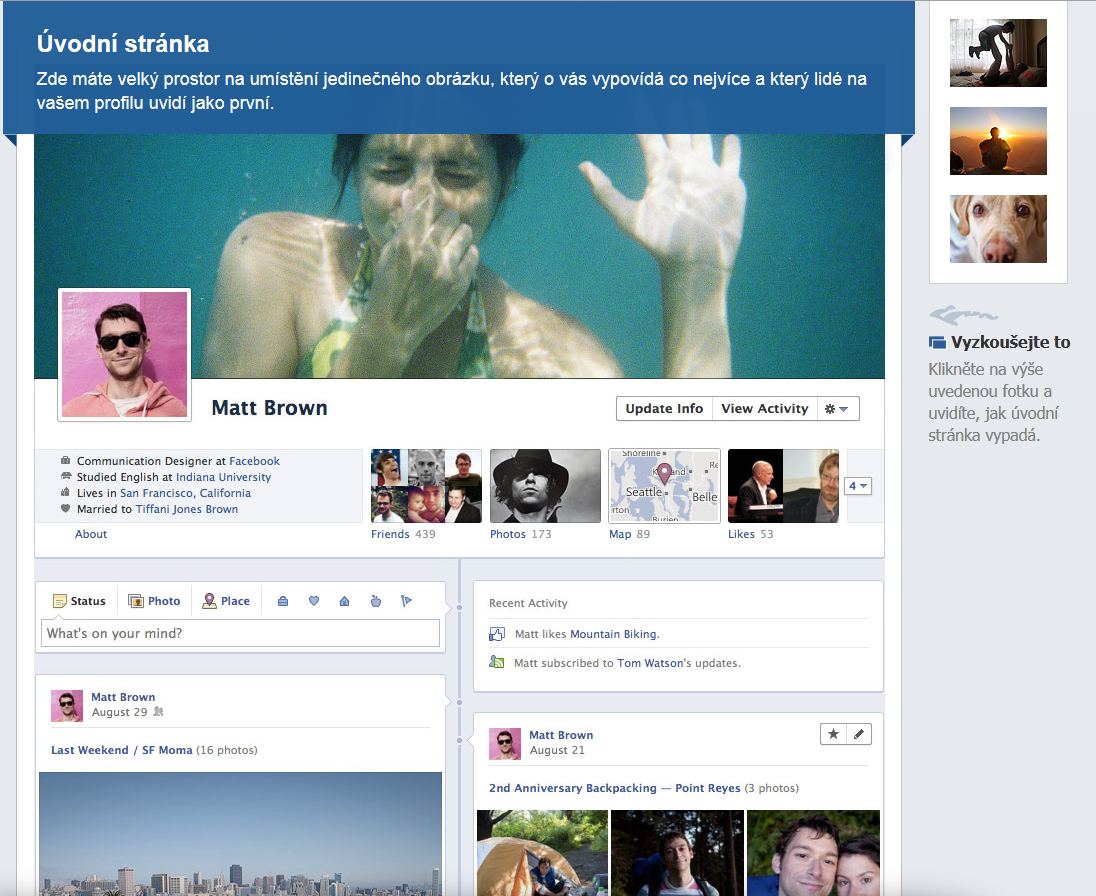This screenshot has height=896, width=1096.
Task: Select the Place tab in the composer
Action: 226,601
